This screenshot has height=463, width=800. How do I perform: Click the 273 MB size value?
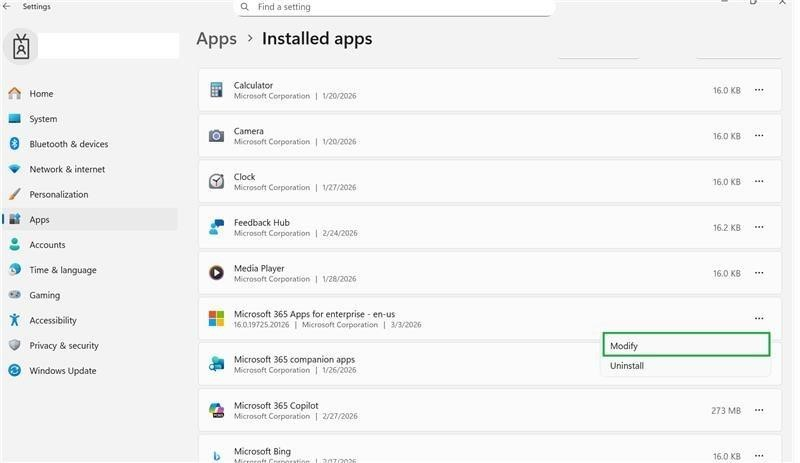726,410
